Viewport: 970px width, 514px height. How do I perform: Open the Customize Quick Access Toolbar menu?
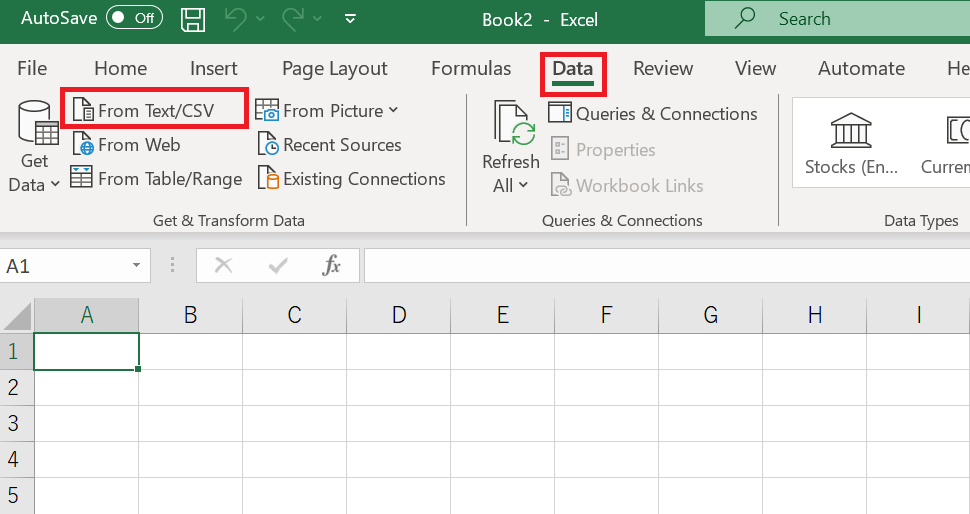tap(349, 19)
